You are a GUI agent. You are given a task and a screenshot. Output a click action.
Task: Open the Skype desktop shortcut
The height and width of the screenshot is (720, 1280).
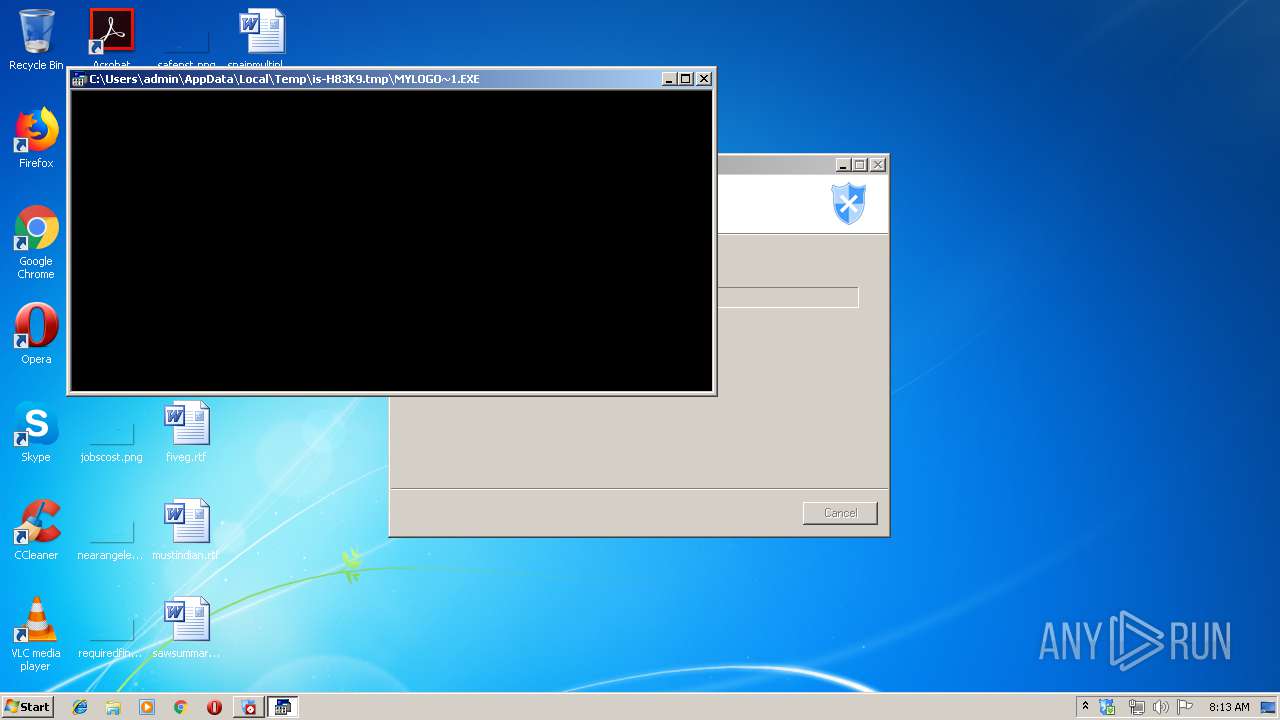36,432
